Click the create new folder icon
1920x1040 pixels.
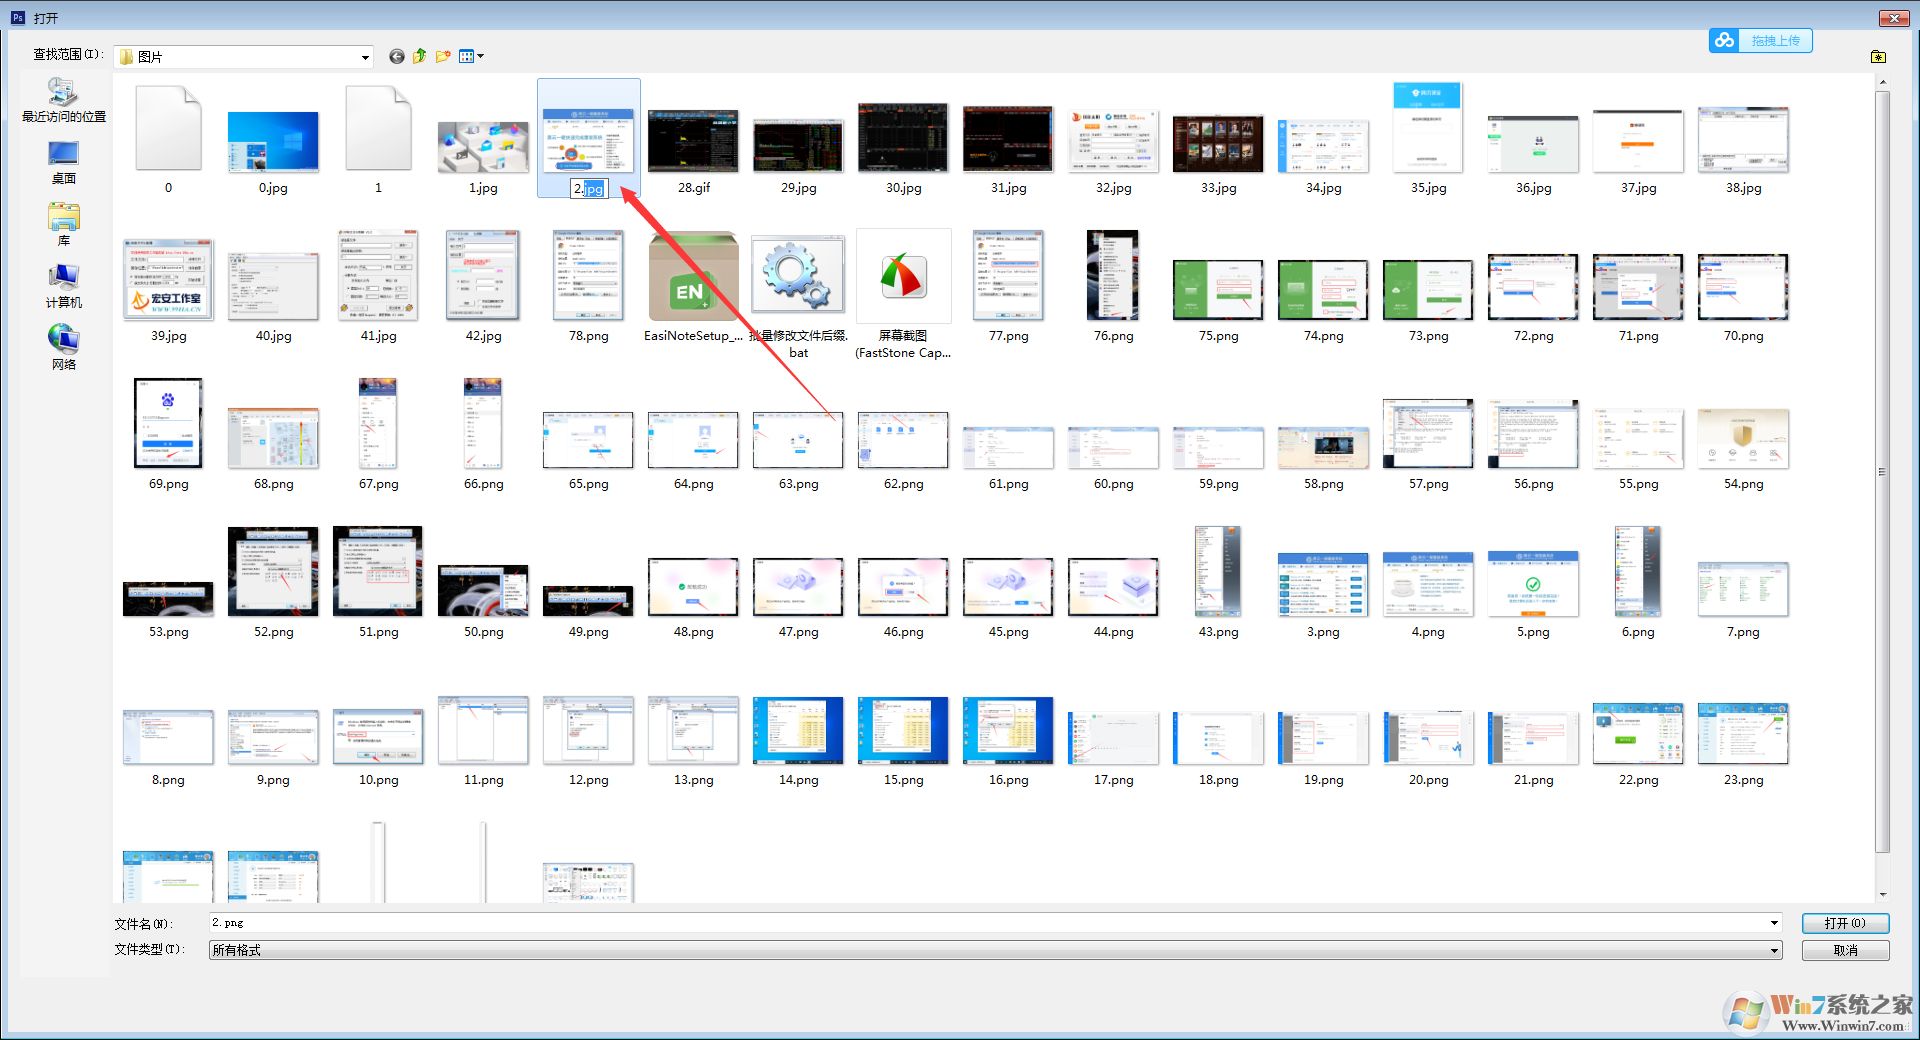[x=443, y=56]
